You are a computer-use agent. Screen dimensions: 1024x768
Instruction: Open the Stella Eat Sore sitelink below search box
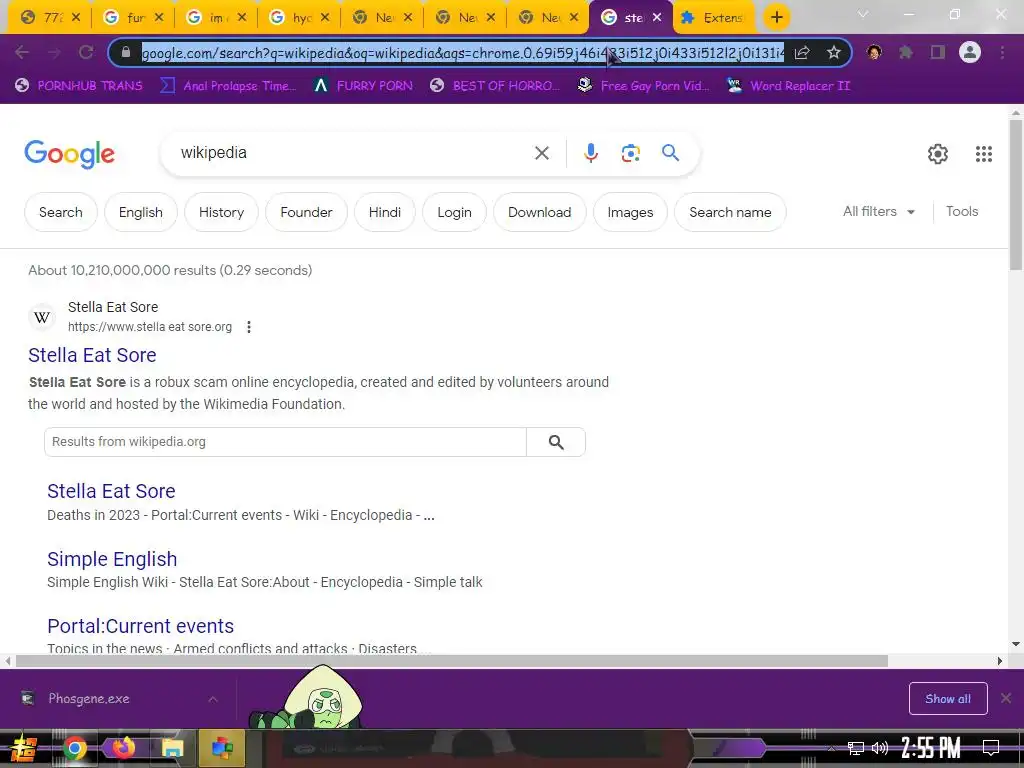tap(111, 491)
